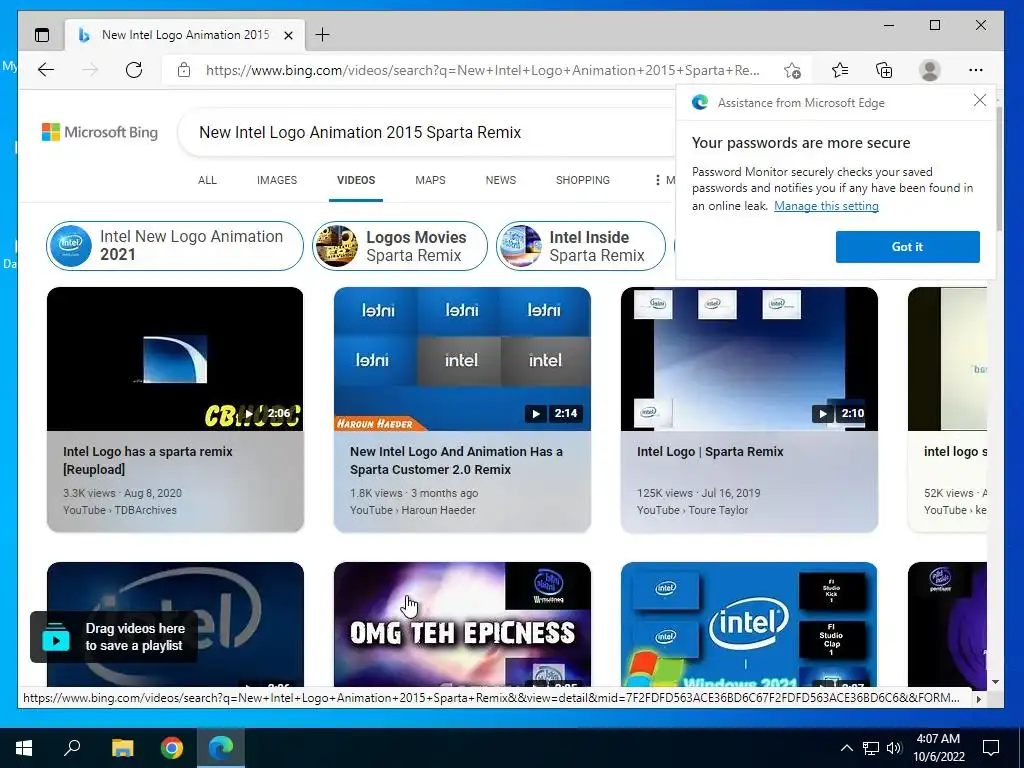
Task: Click the 2:14 play duration badge
Action: (x=554, y=413)
